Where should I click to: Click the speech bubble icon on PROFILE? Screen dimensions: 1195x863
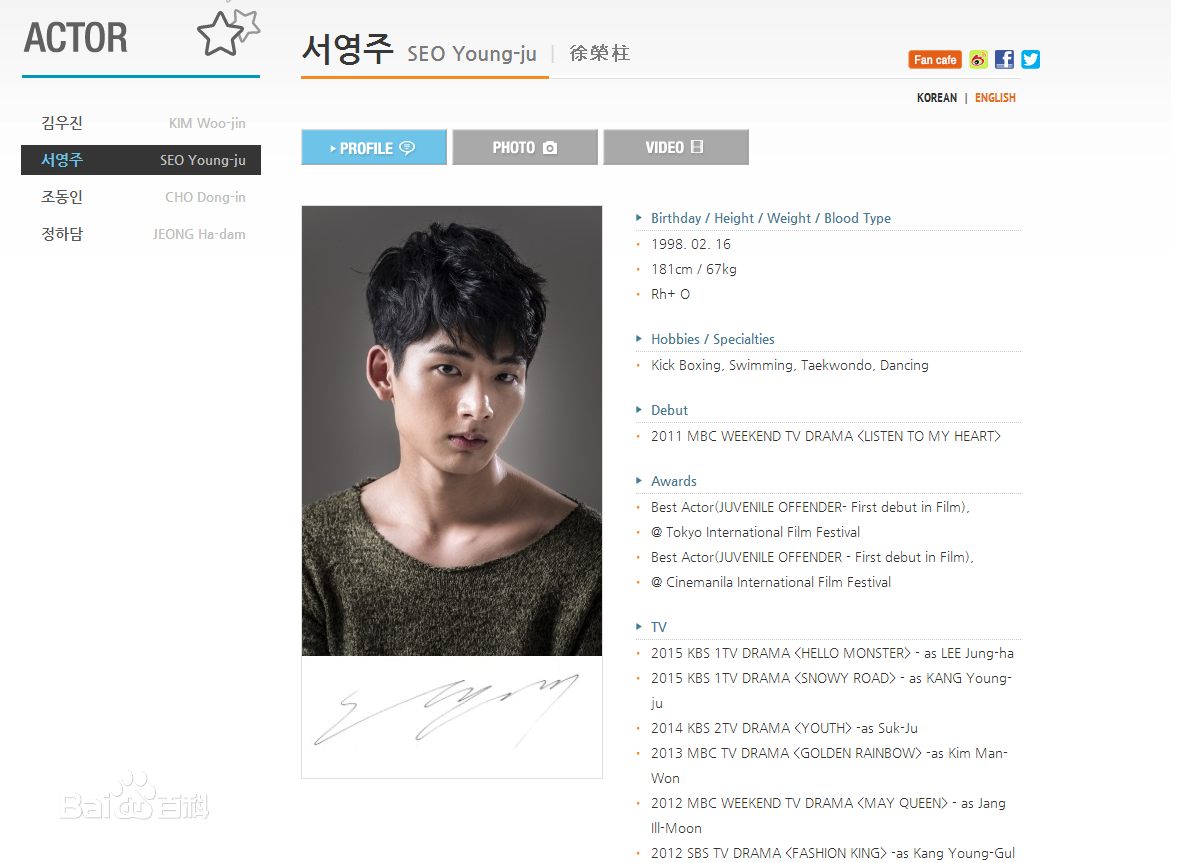click(408, 148)
